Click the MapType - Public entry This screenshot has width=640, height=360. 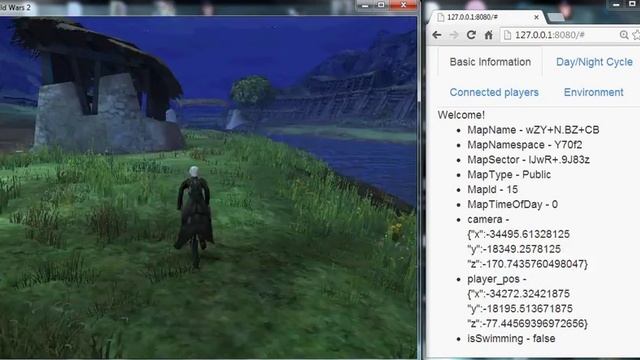pos(509,175)
